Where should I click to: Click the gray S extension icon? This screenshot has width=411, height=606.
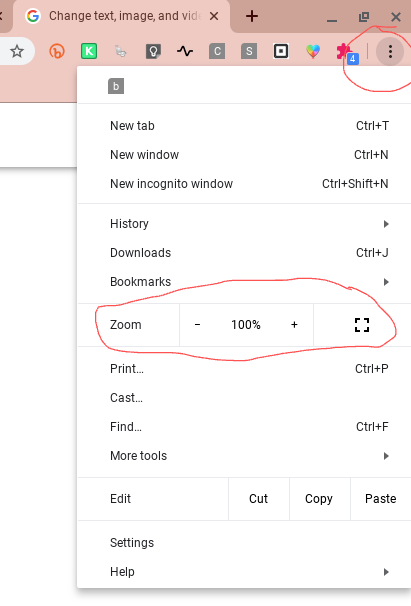pos(249,51)
